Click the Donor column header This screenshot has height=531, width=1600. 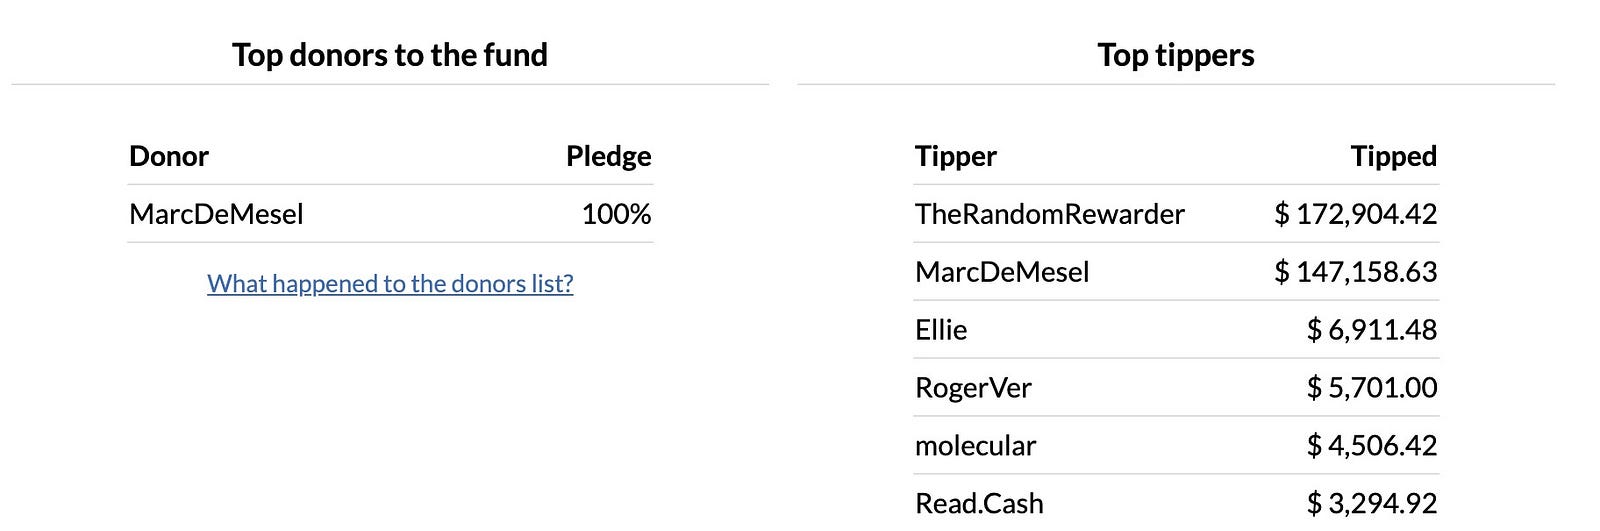(x=169, y=156)
